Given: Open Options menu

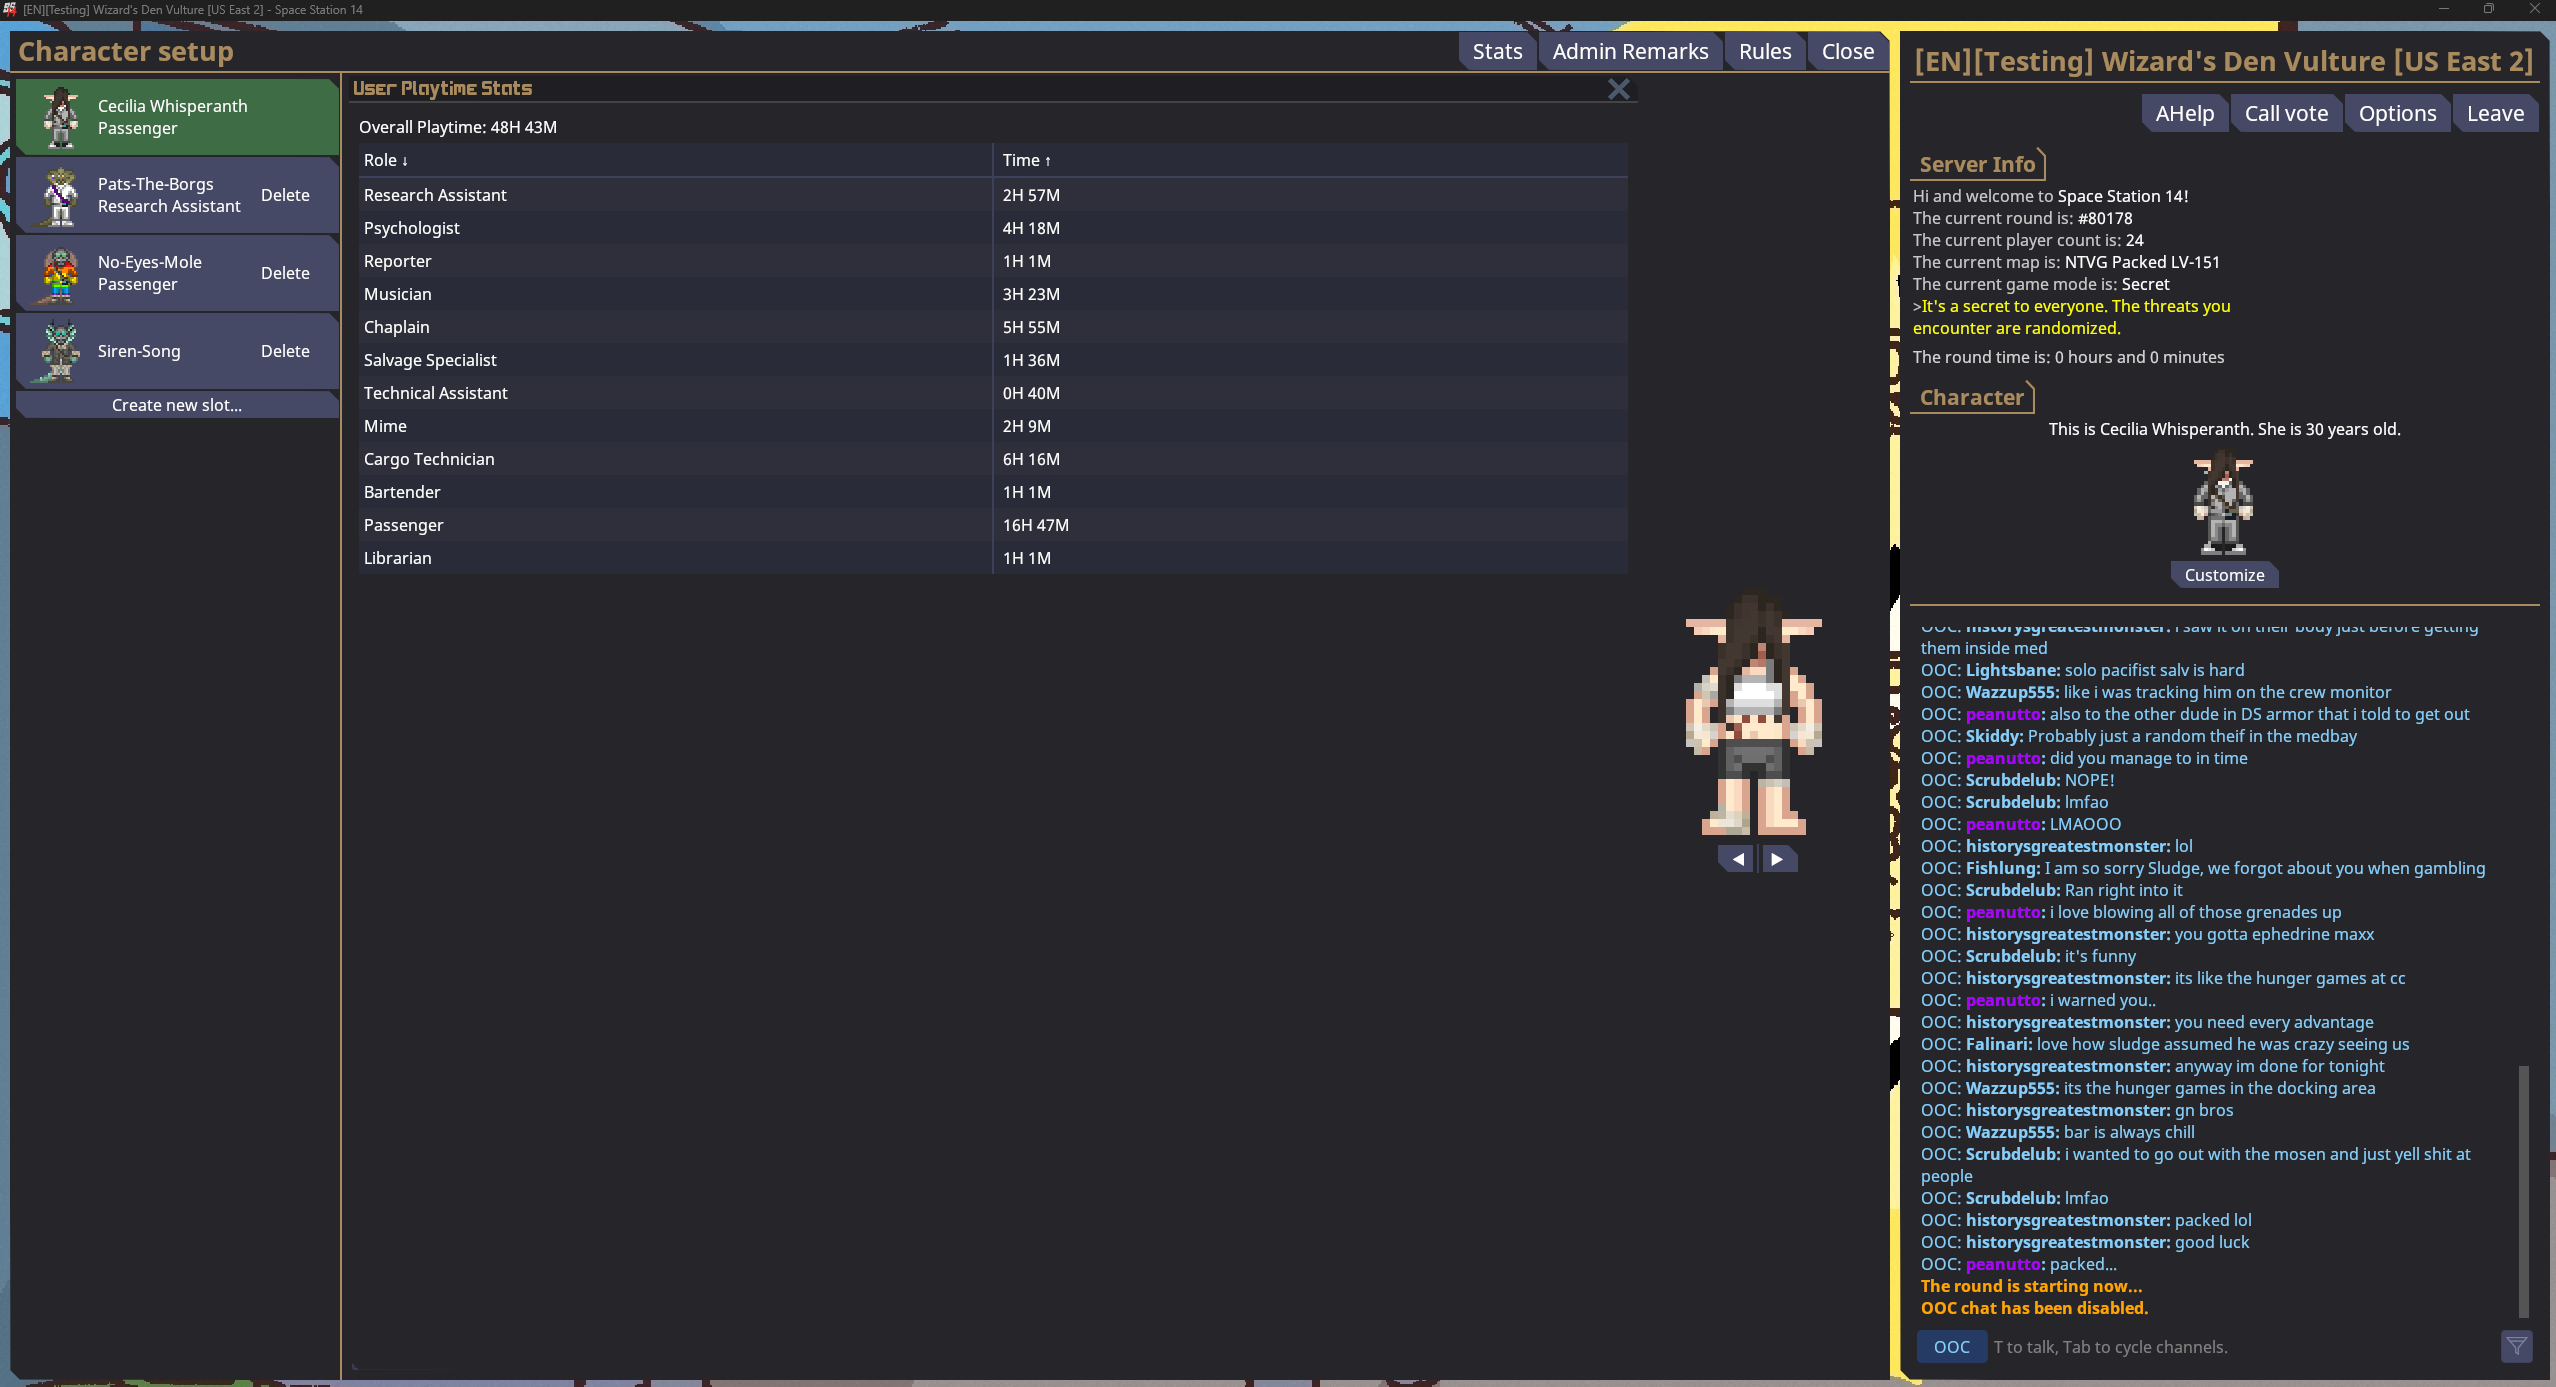Looking at the screenshot, I should 2397,113.
